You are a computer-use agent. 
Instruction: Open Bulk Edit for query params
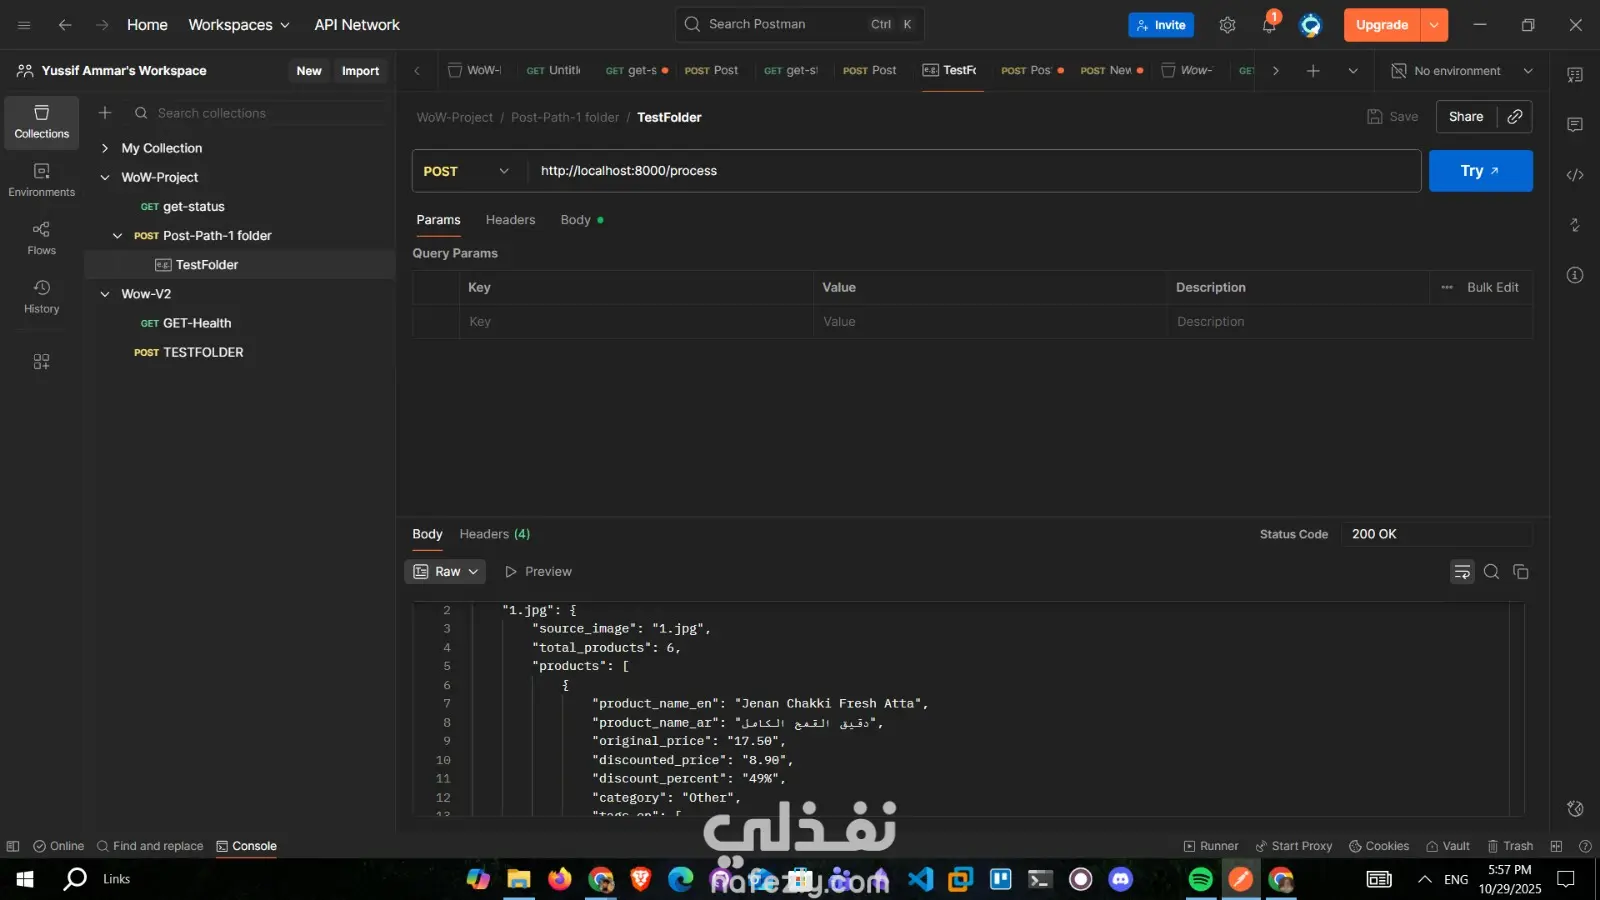[x=1492, y=288]
